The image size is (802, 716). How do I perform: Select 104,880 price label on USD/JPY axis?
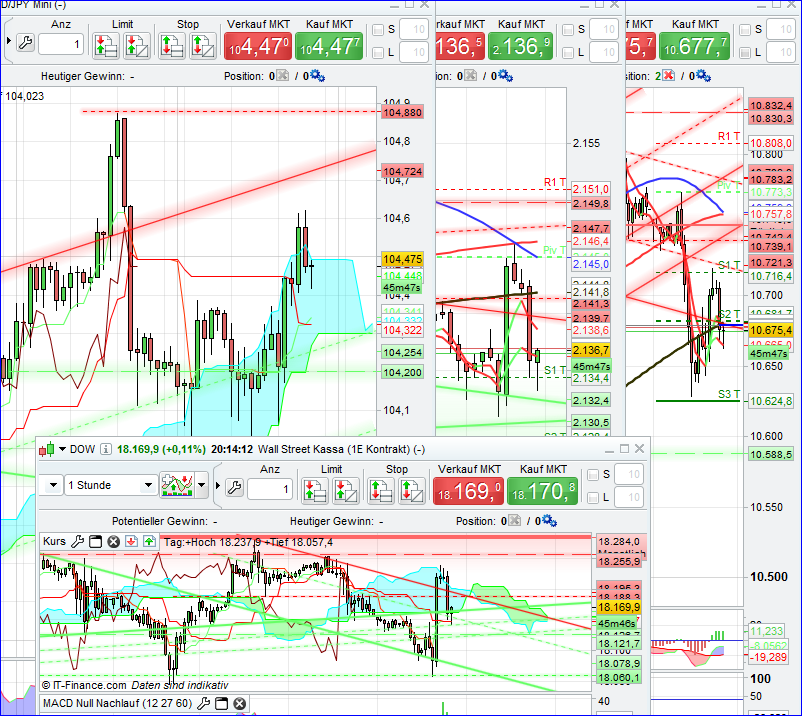pos(403,113)
